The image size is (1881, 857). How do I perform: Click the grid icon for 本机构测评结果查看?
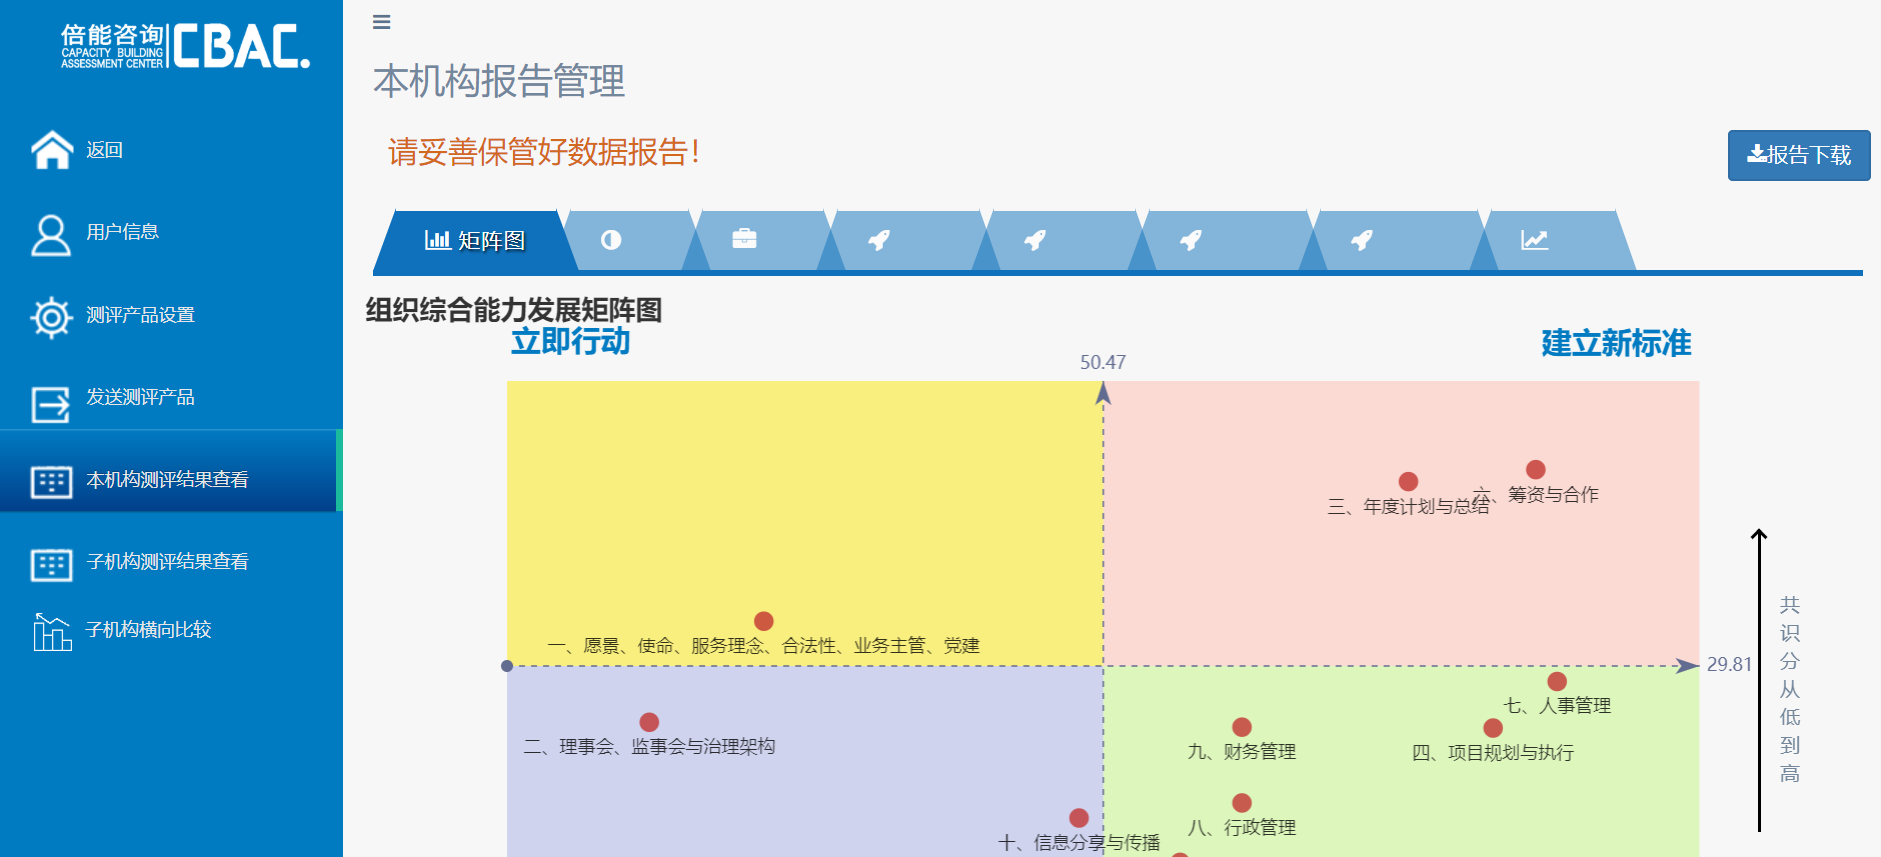pyautogui.click(x=51, y=482)
